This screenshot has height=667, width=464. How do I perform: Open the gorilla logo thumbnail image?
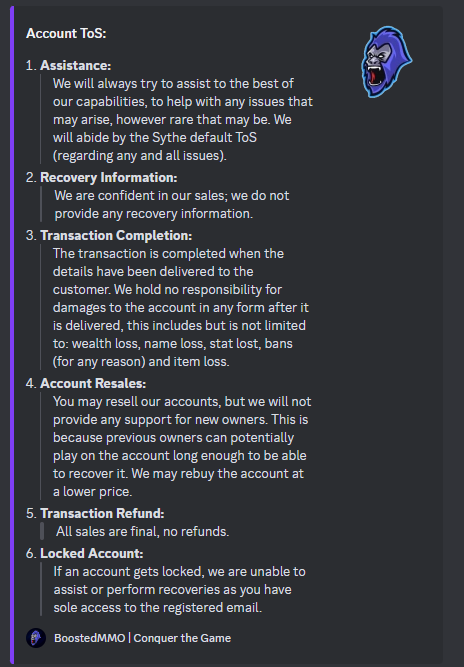point(386,62)
